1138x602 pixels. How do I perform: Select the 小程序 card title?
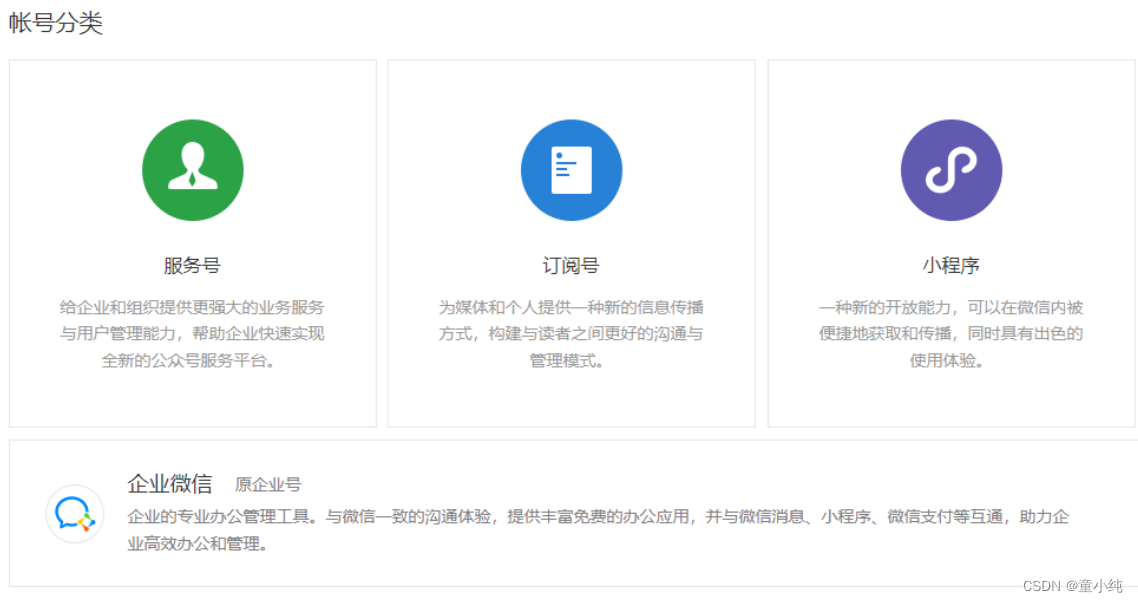(951, 265)
